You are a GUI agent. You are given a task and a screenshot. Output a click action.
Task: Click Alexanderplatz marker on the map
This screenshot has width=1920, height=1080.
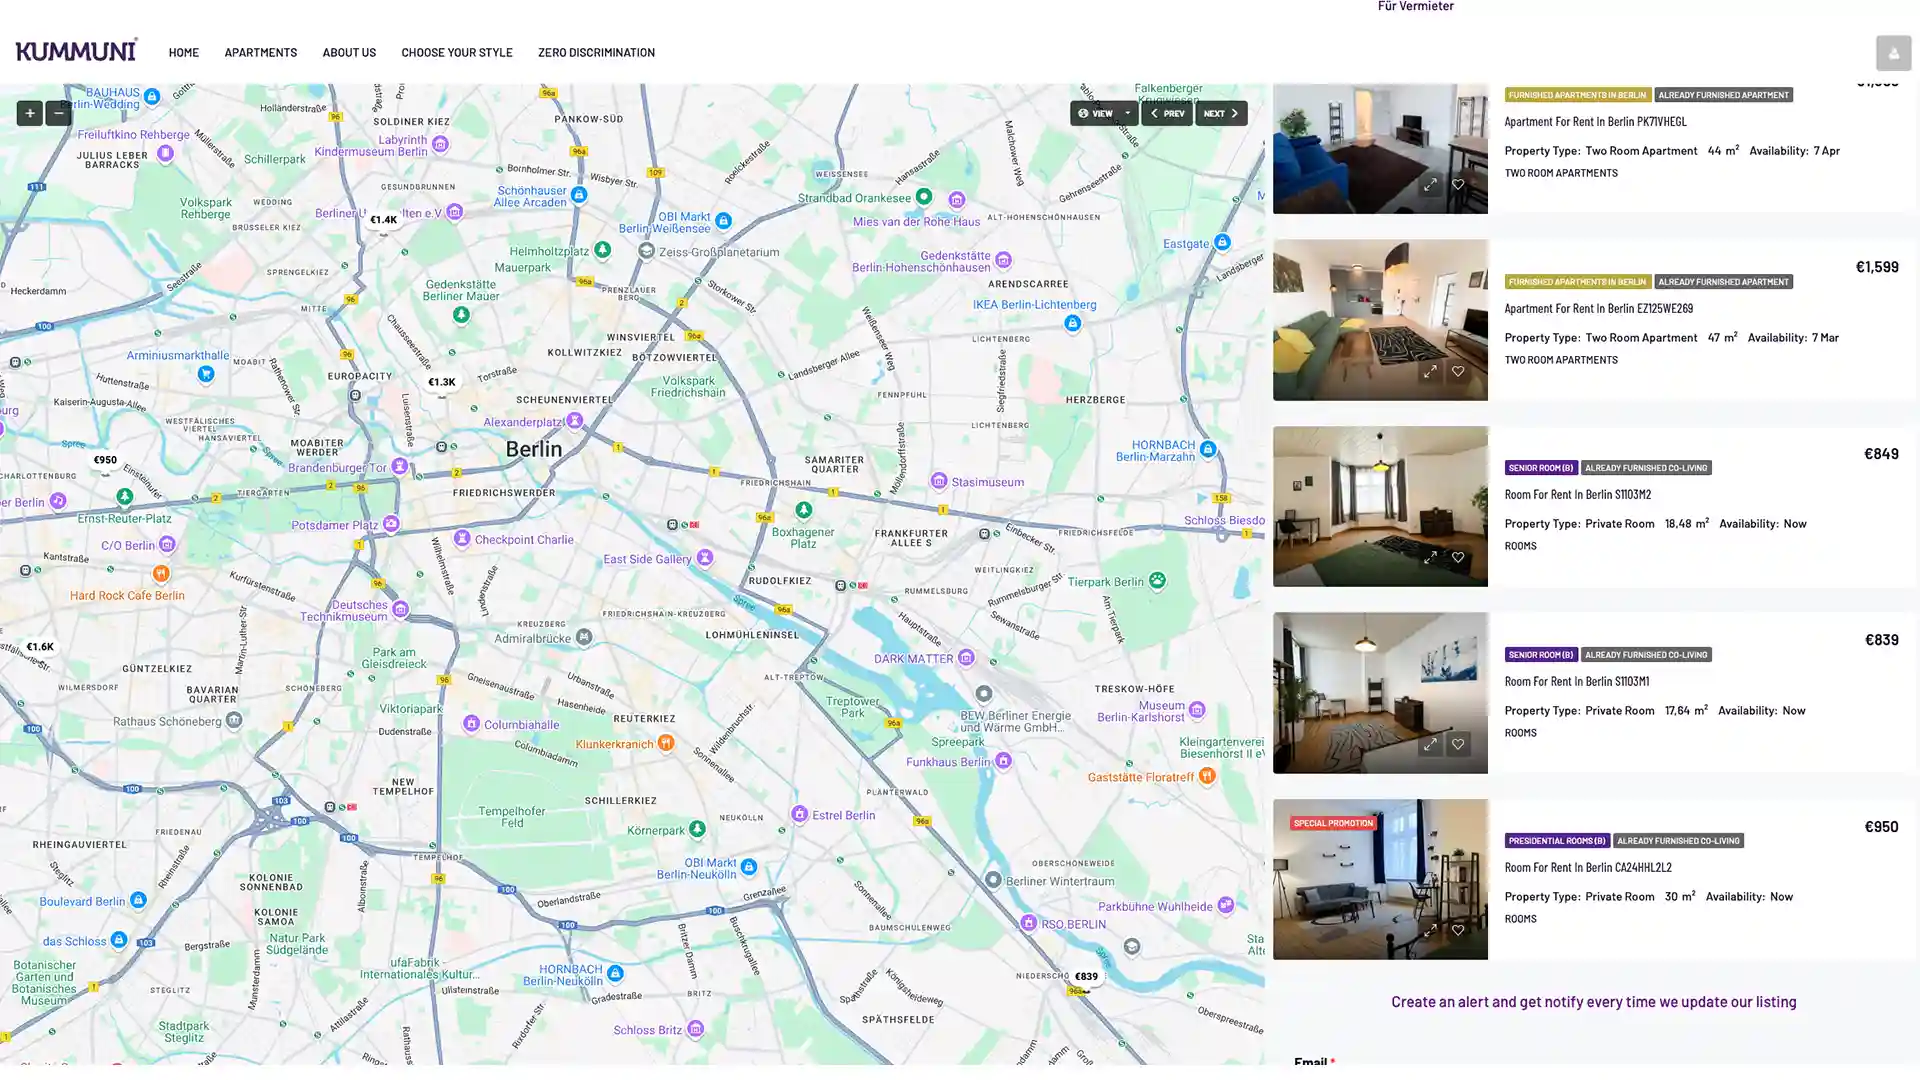(x=574, y=421)
